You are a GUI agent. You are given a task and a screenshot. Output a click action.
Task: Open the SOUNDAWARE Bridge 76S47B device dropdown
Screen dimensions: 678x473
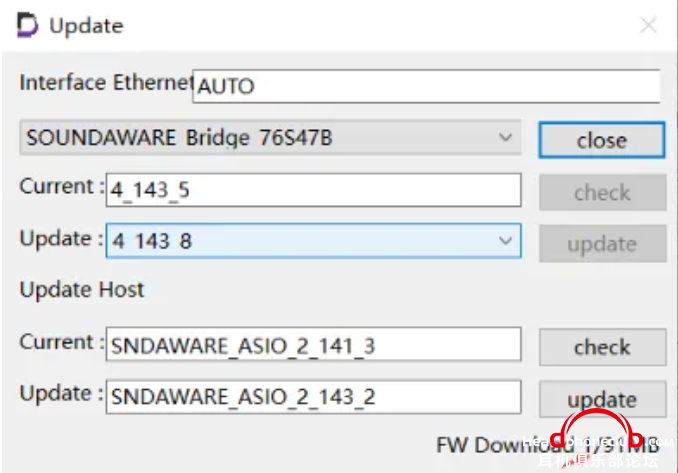click(x=270, y=137)
